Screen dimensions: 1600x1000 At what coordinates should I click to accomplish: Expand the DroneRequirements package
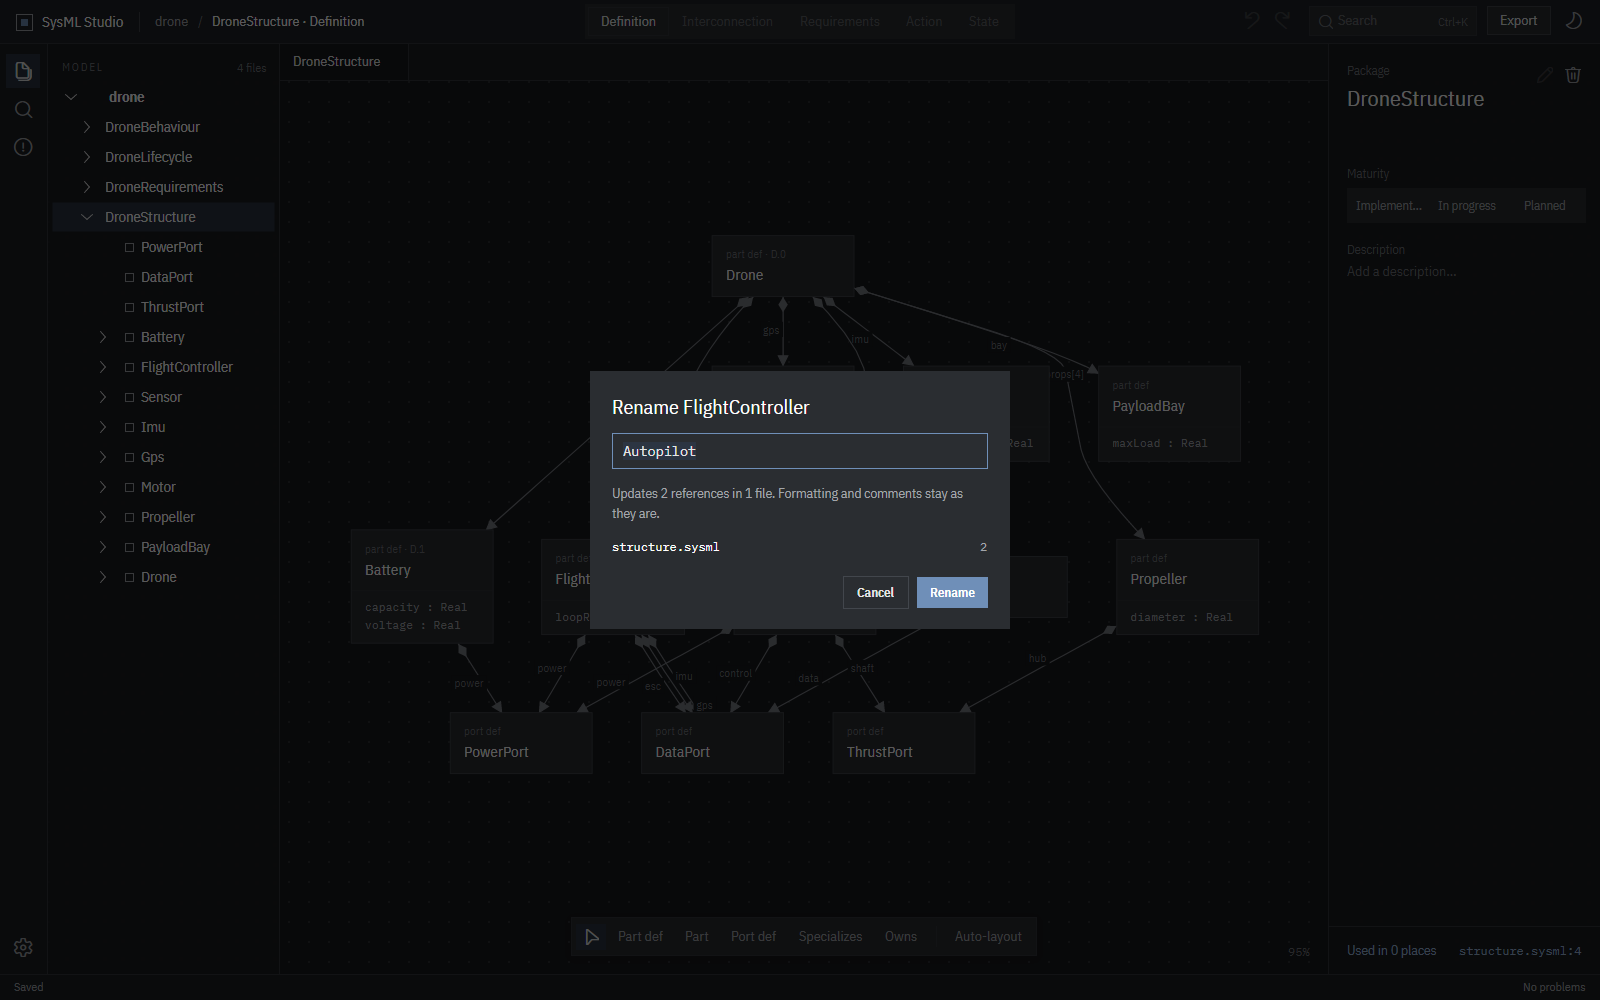[x=87, y=187]
